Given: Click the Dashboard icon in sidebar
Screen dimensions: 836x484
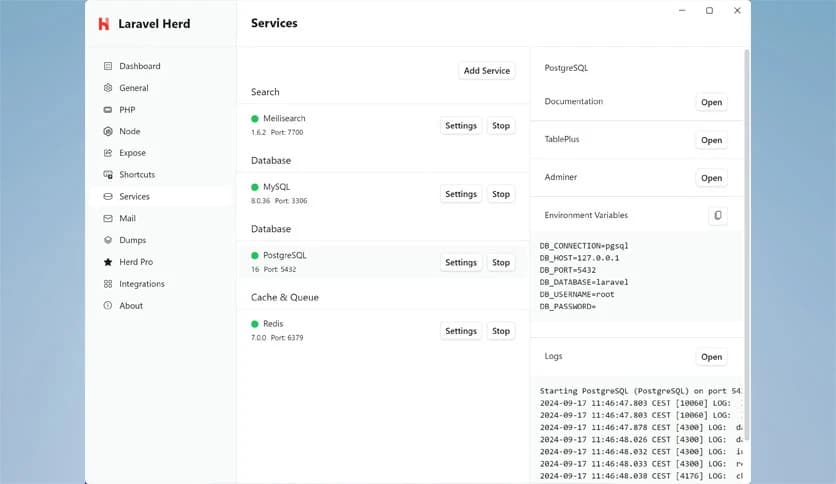Looking at the screenshot, I should coord(108,66).
